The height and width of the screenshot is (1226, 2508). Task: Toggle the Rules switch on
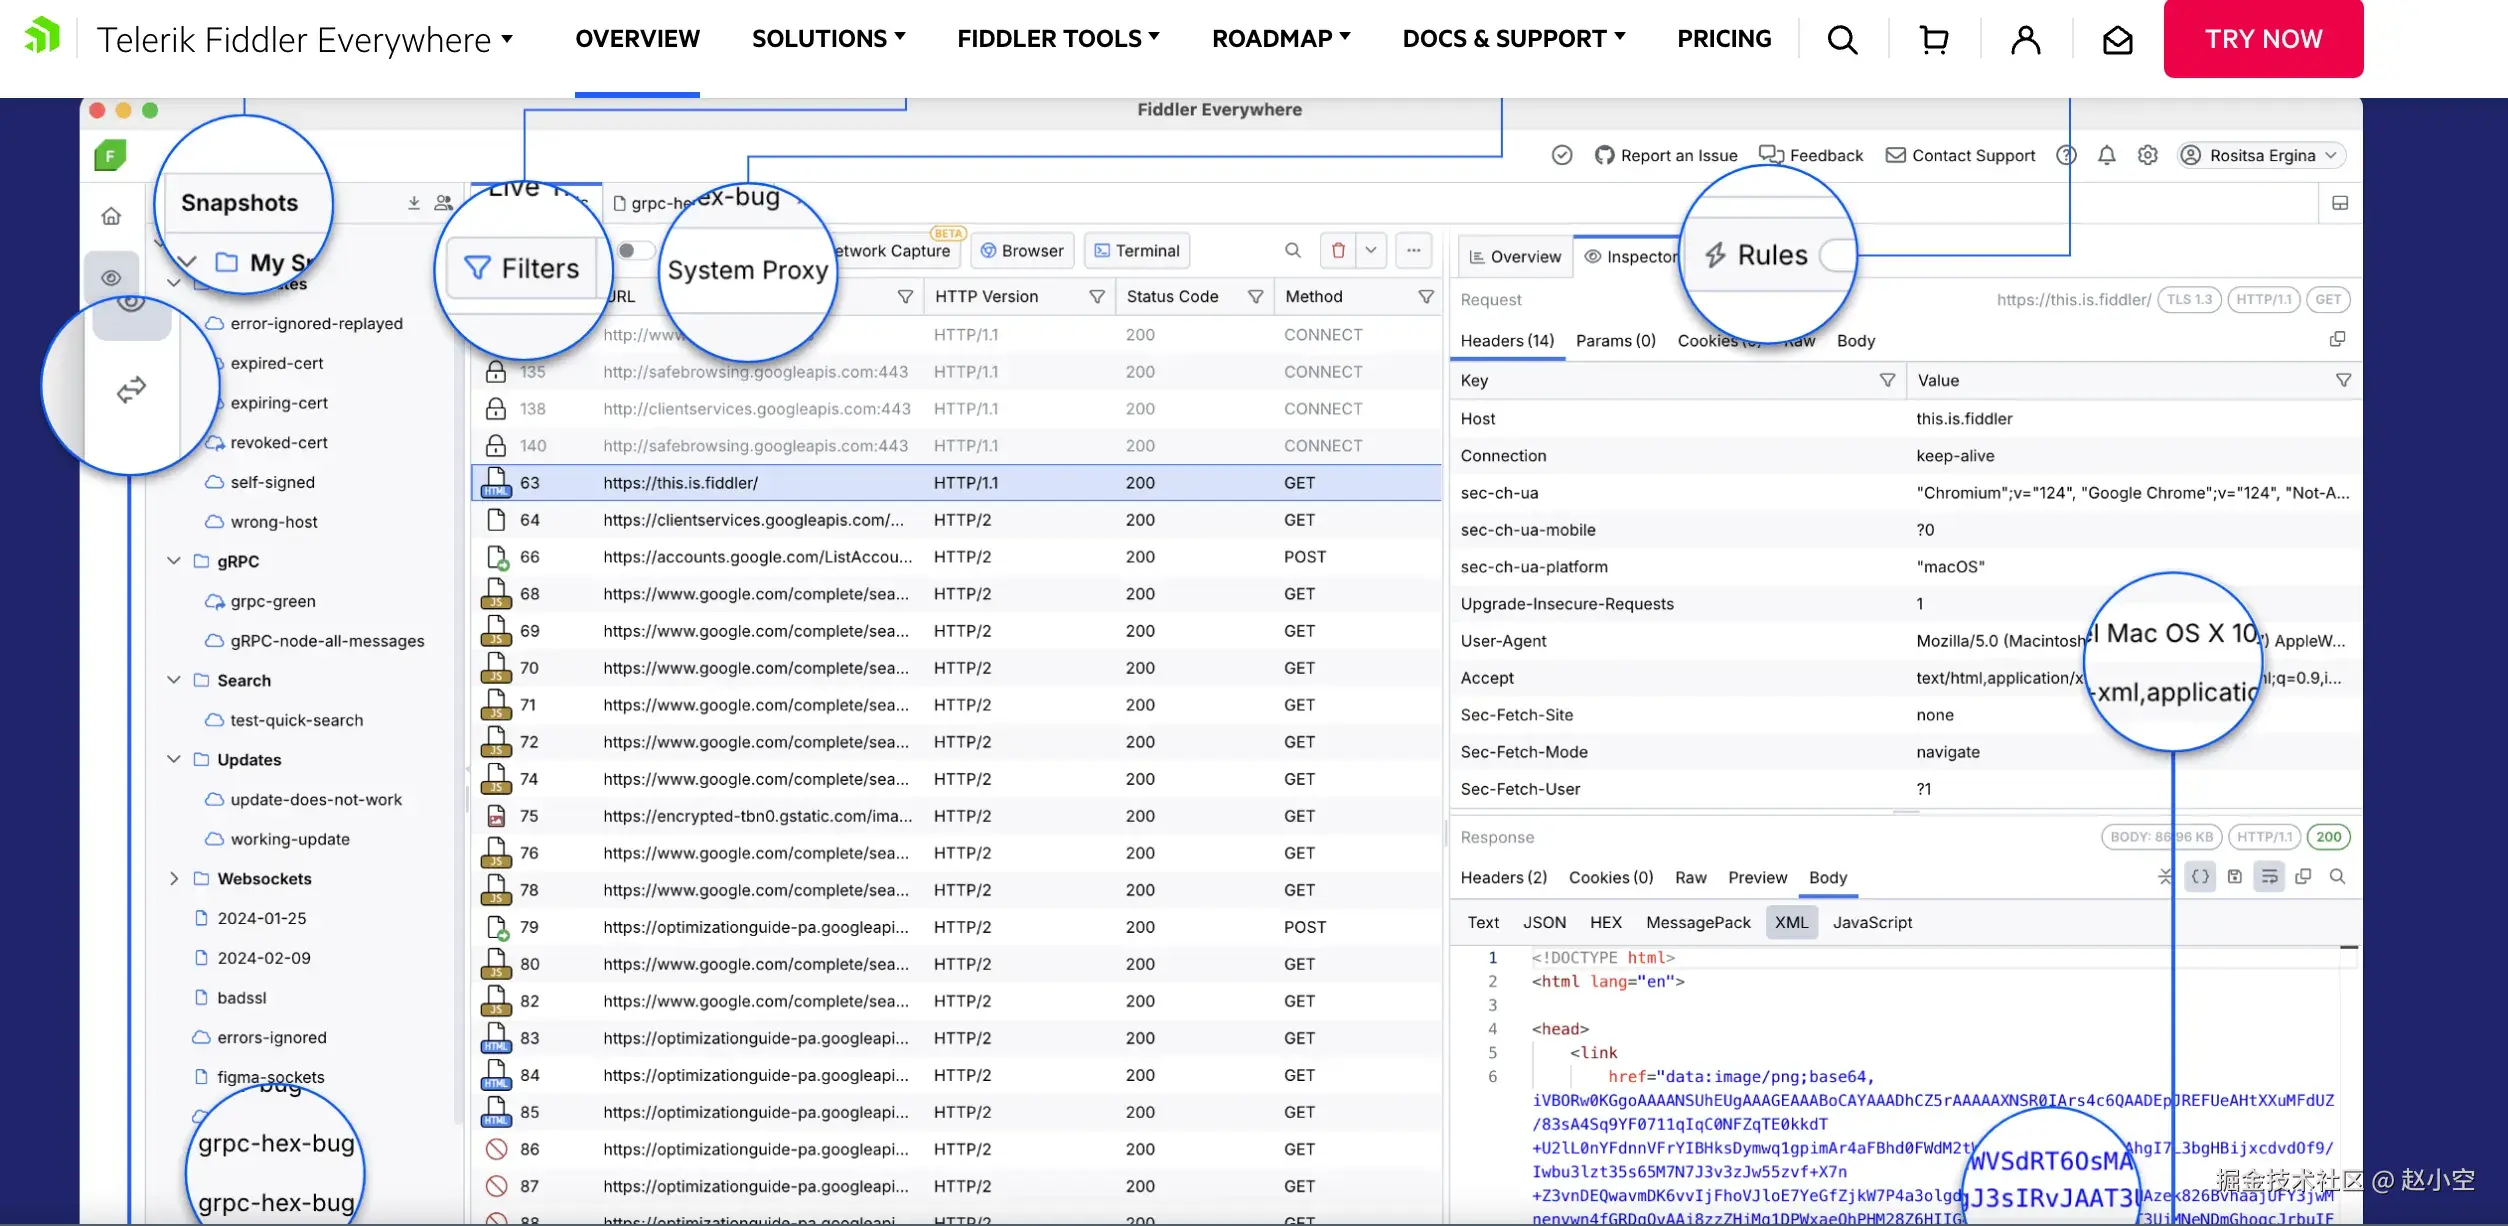coord(1838,255)
